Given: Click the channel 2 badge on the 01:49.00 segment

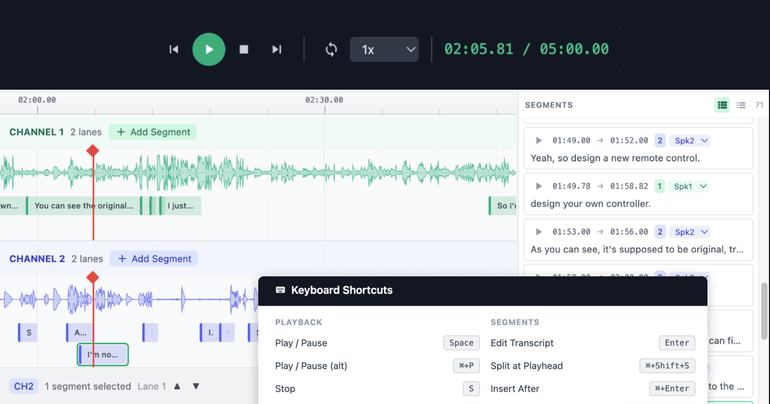Looking at the screenshot, I should [x=660, y=140].
